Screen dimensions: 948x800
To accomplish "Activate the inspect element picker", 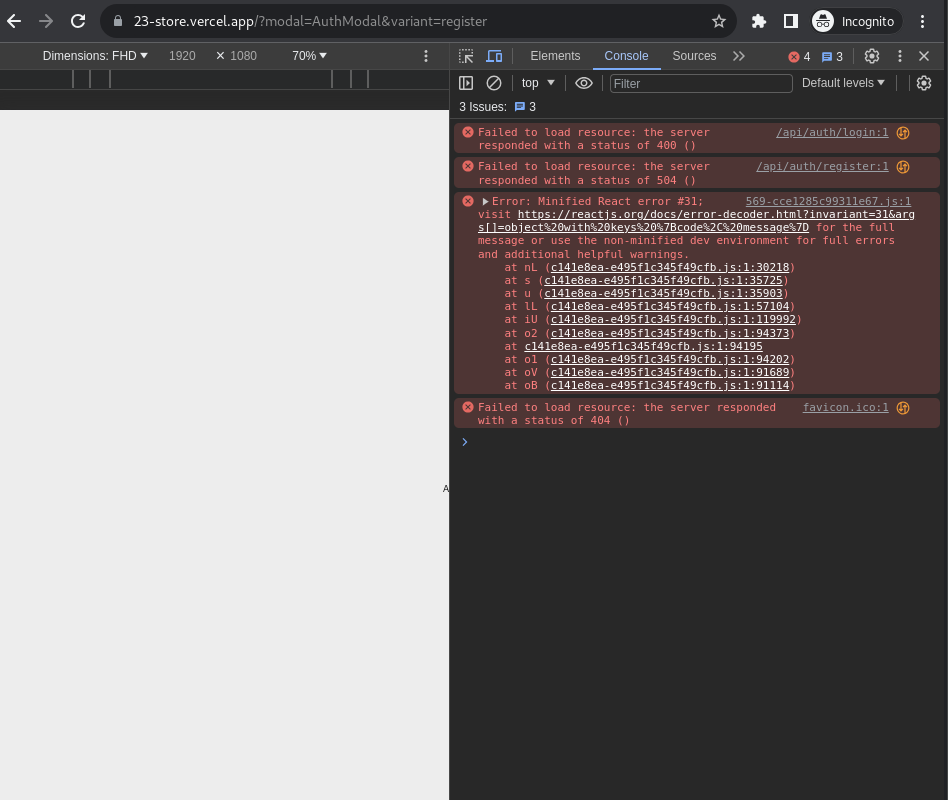I will coord(466,56).
